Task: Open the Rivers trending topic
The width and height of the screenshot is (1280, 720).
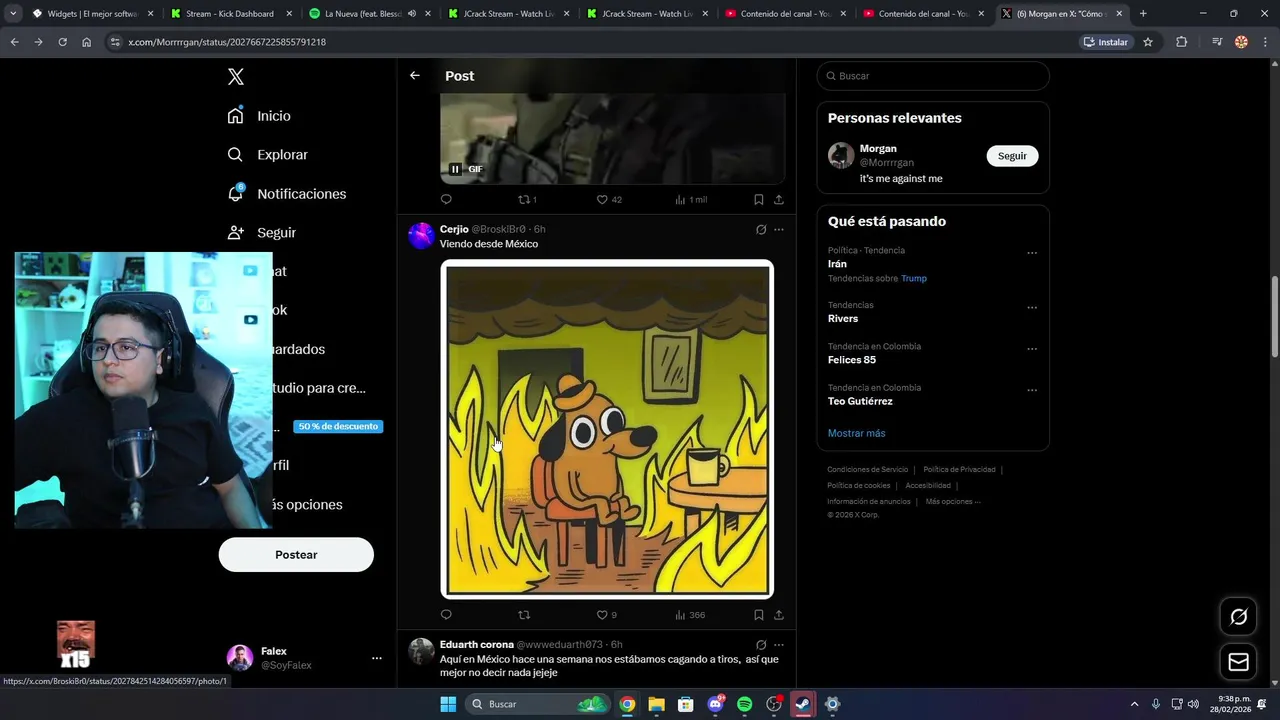Action: [843, 319]
